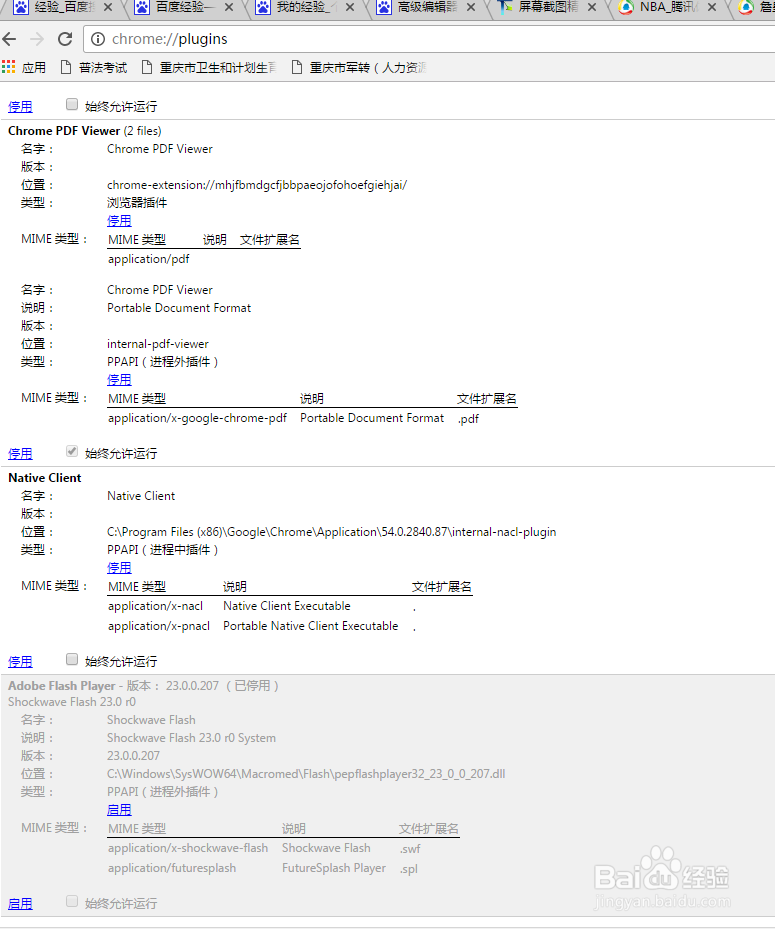Screen dimensions: 775x929
Task: Open the 重庆市军转 bookmark
Action: (359, 68)
